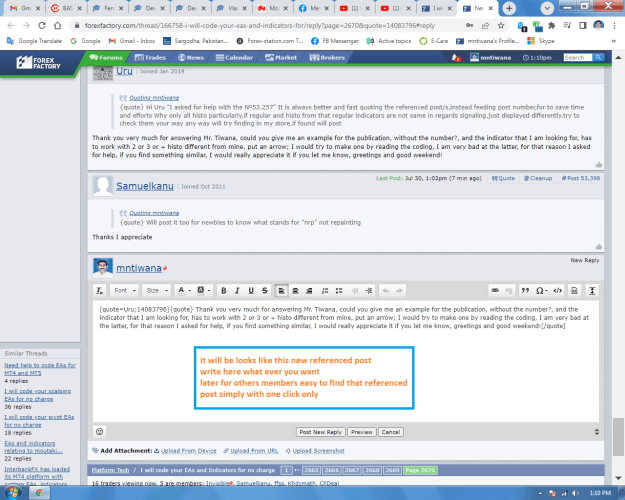Insert quote block with quotation icon

[x=525, y=291]
